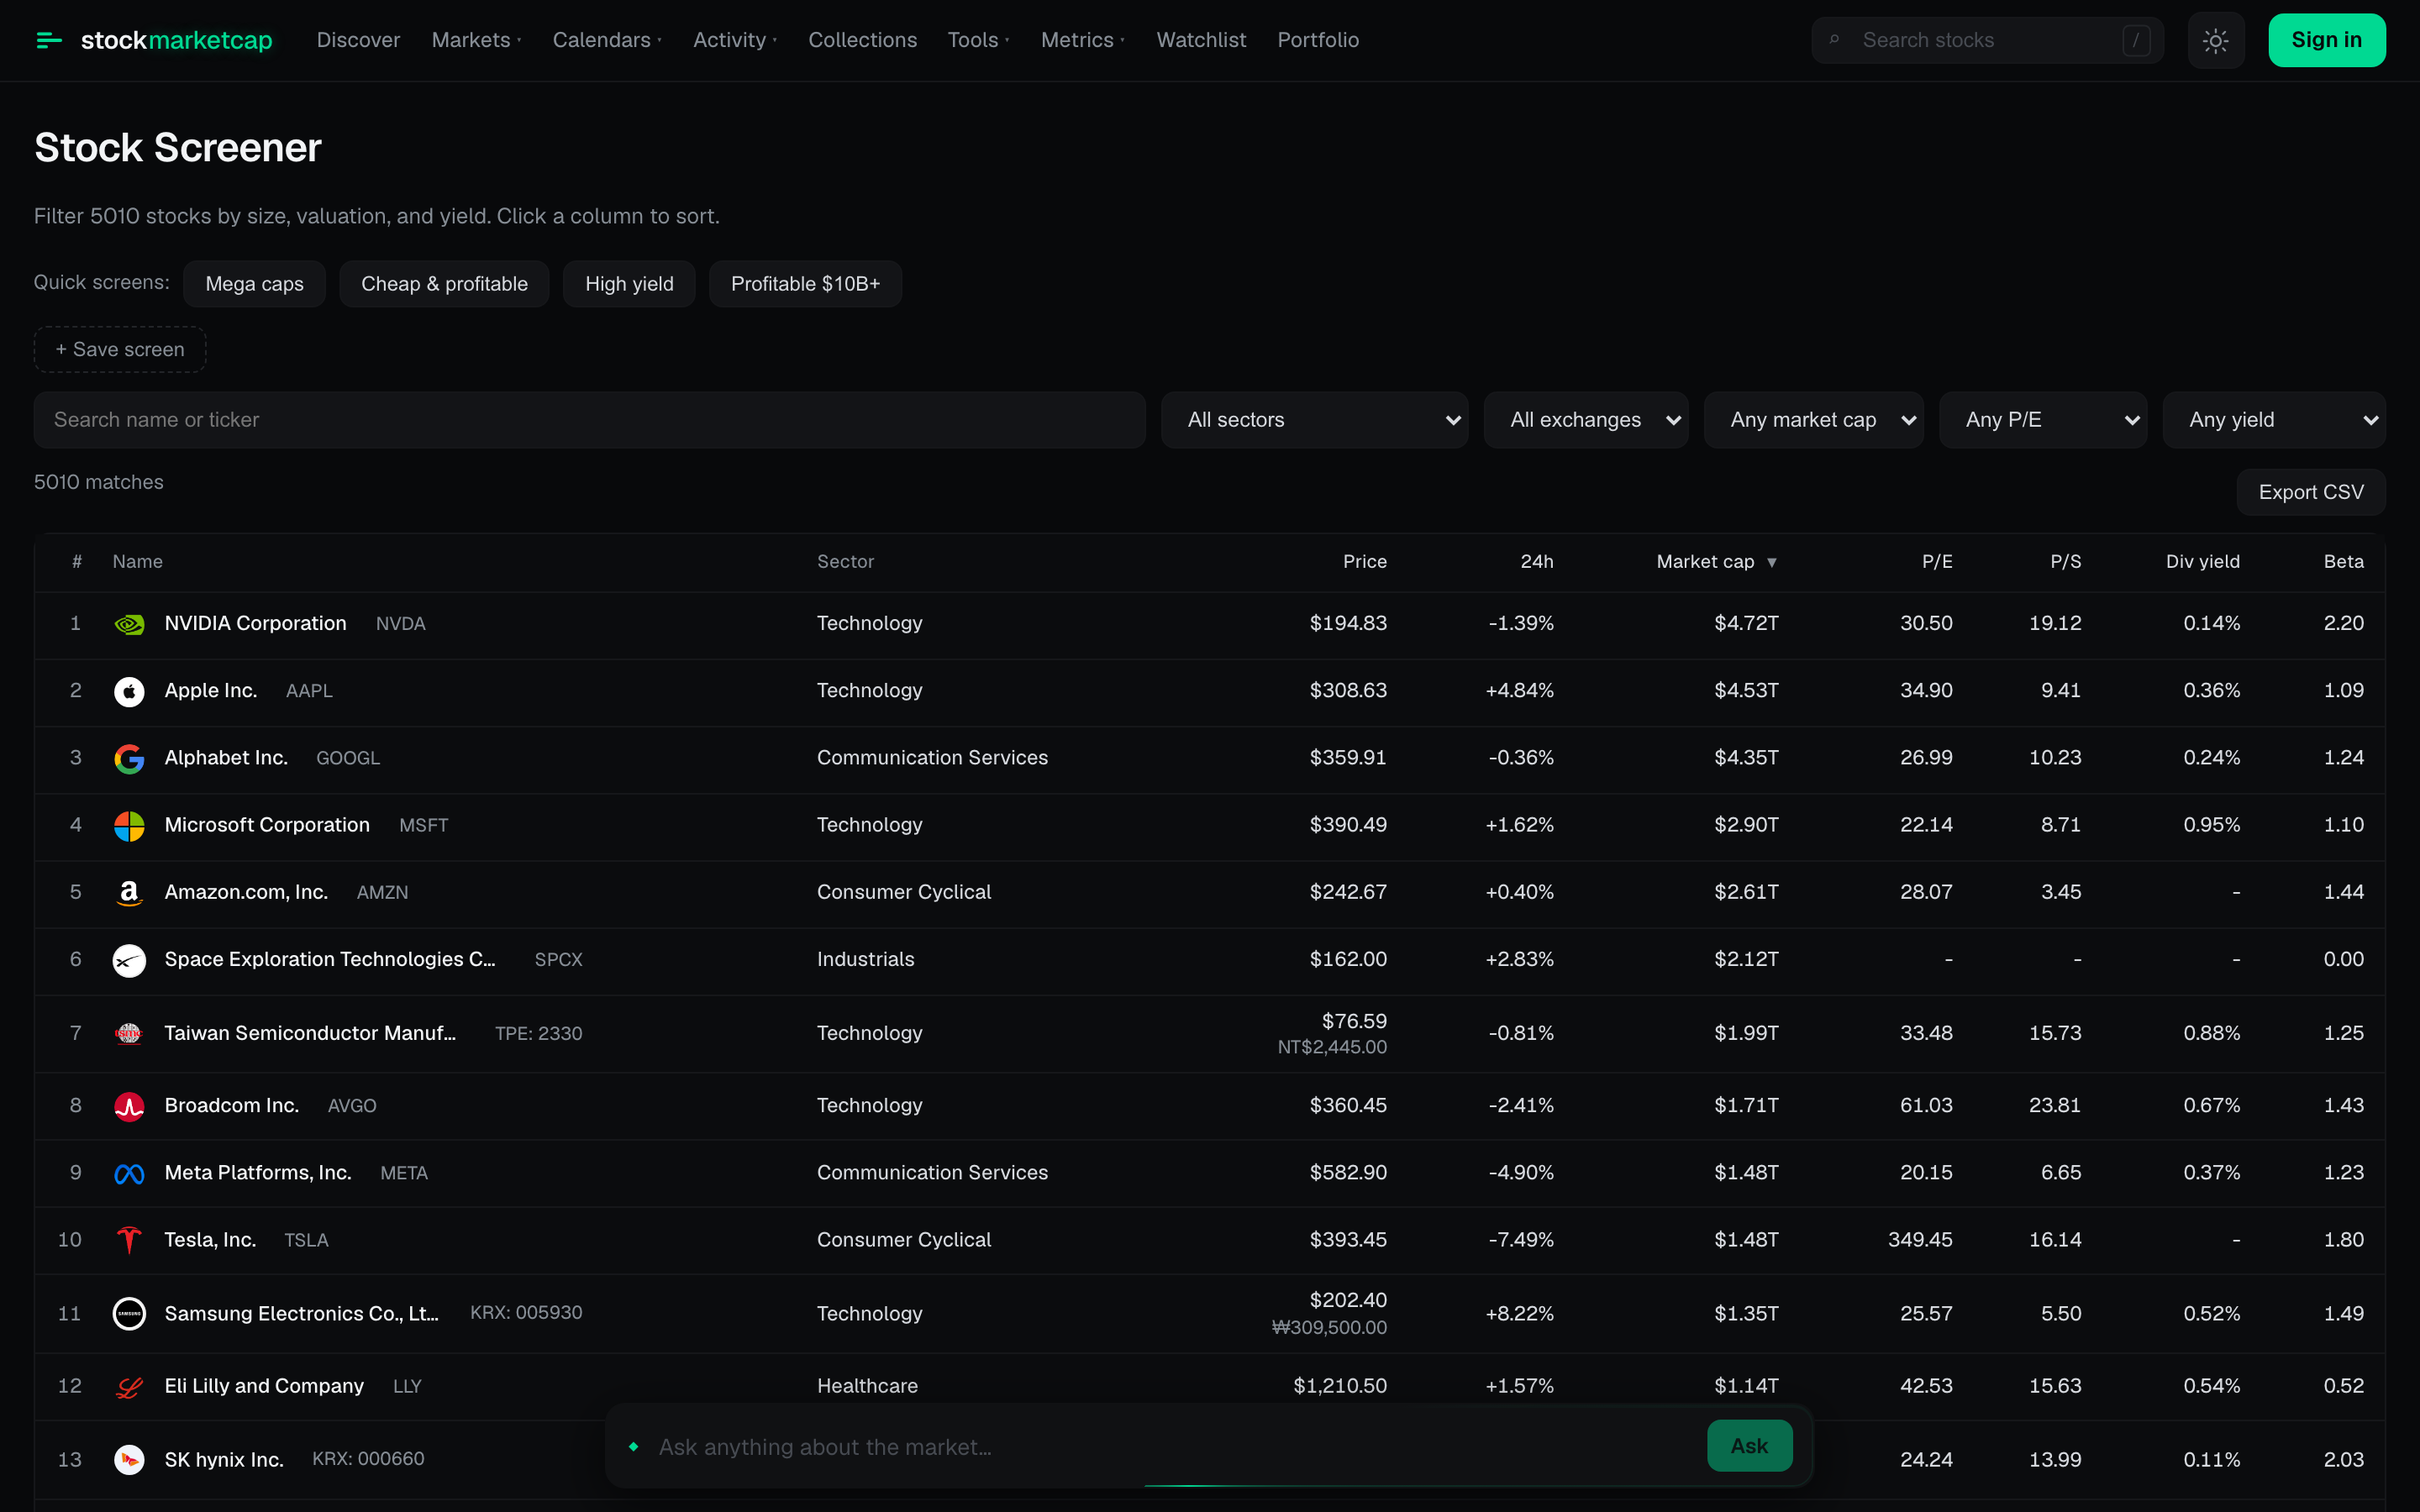
Task: Apply the Profitable $10B+ quick screen
Action: pos(805,284)
